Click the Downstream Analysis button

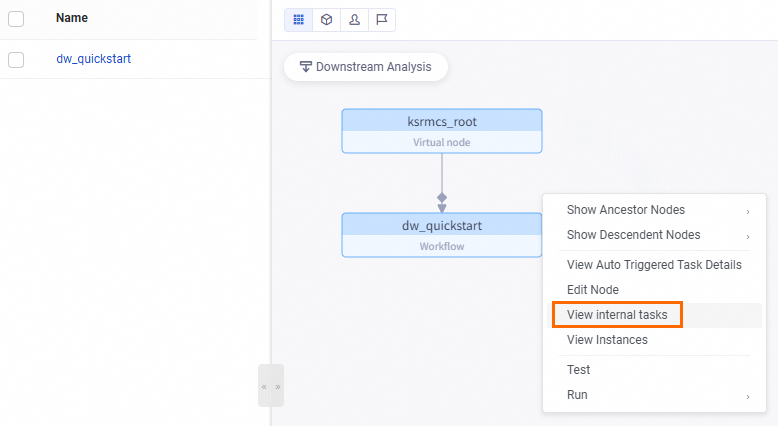click(x=366, y=67)
